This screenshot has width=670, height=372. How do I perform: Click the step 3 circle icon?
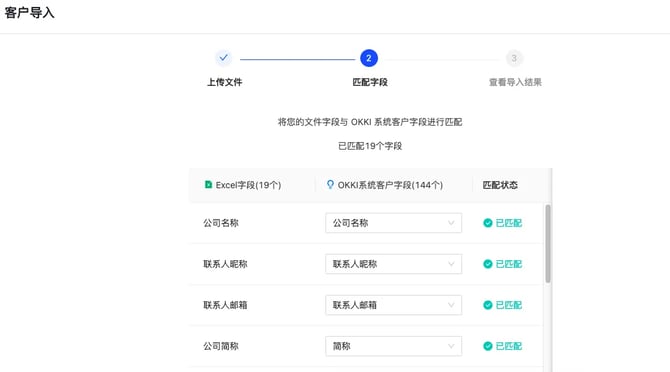[x=514, y=58]
